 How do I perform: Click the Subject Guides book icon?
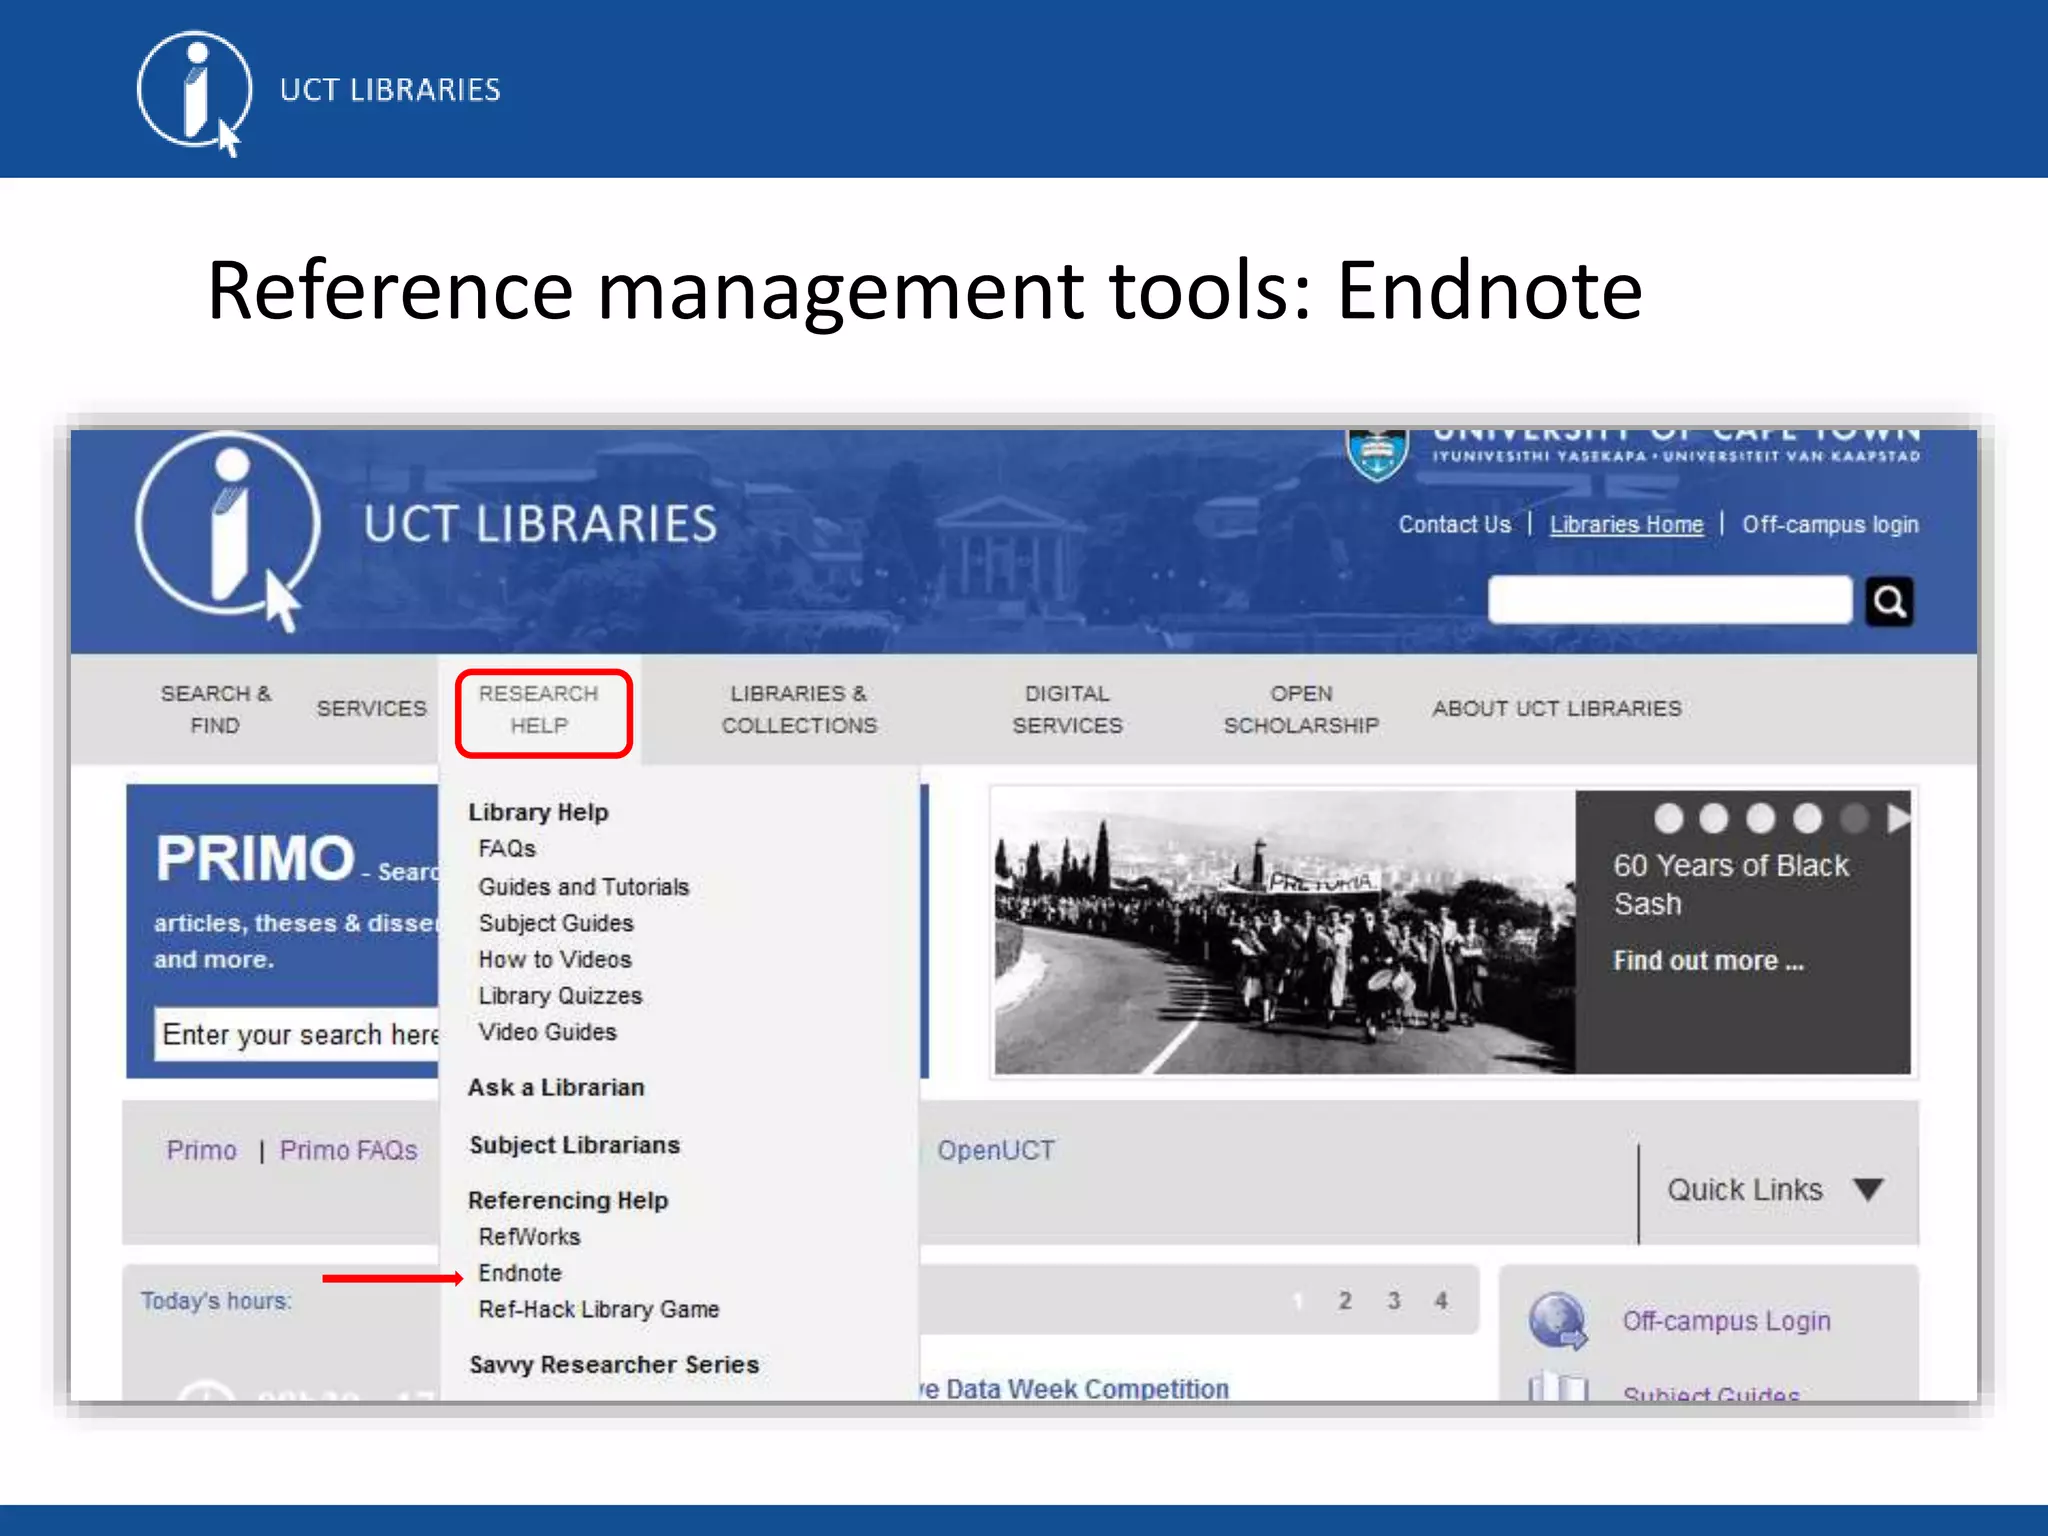(1558, 1386)
